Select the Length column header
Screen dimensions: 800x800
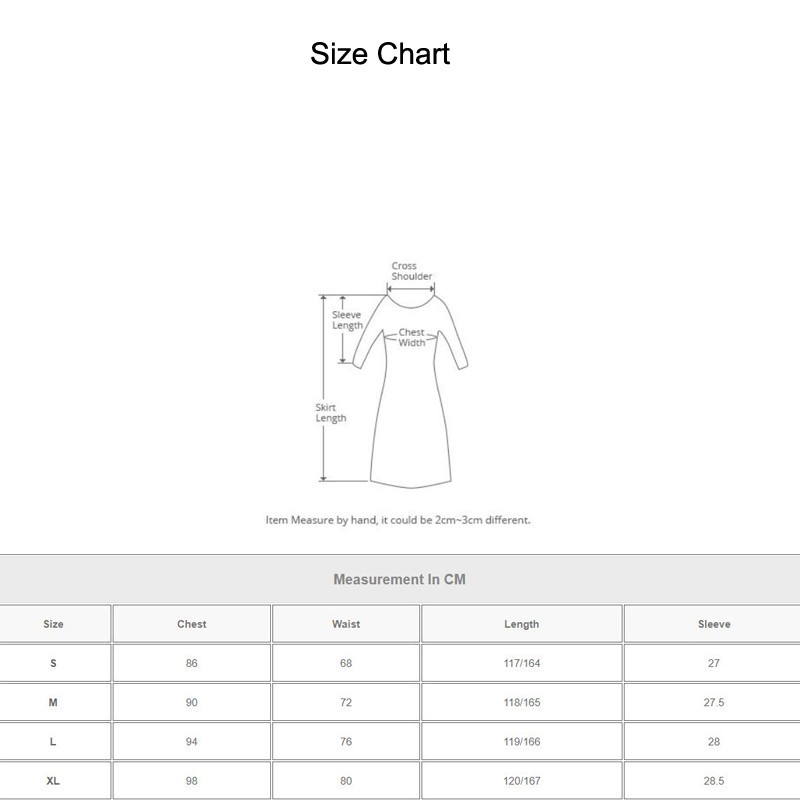pos(521,623)
